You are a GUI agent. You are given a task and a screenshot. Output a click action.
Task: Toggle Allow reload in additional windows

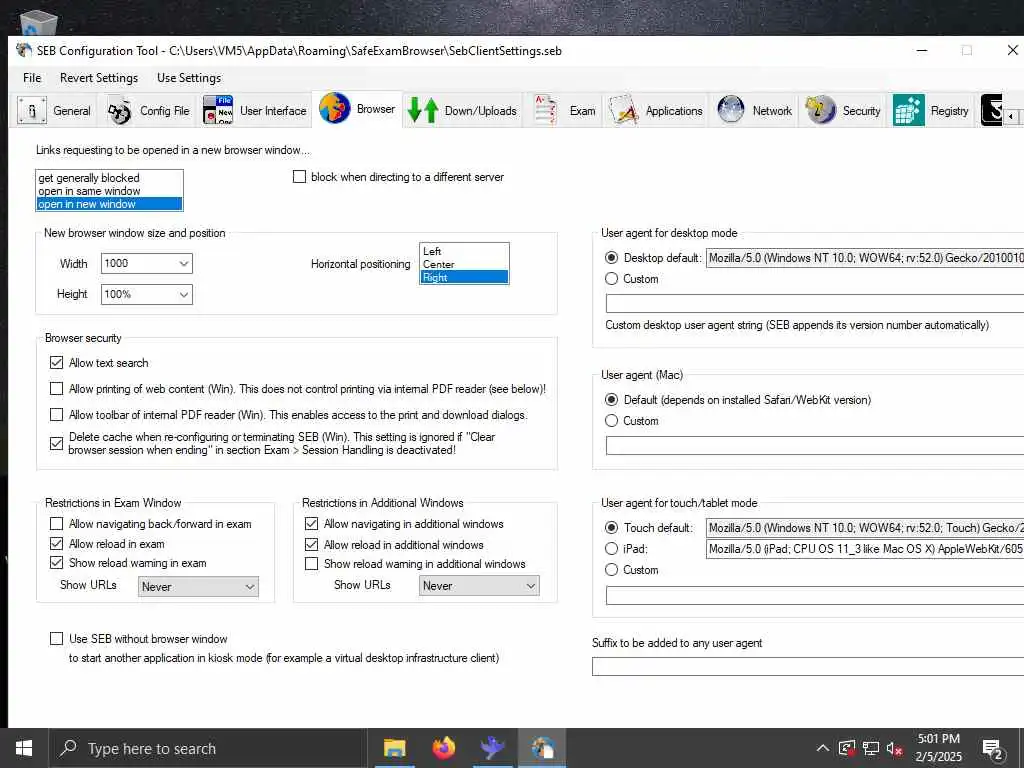coord(312,545)
